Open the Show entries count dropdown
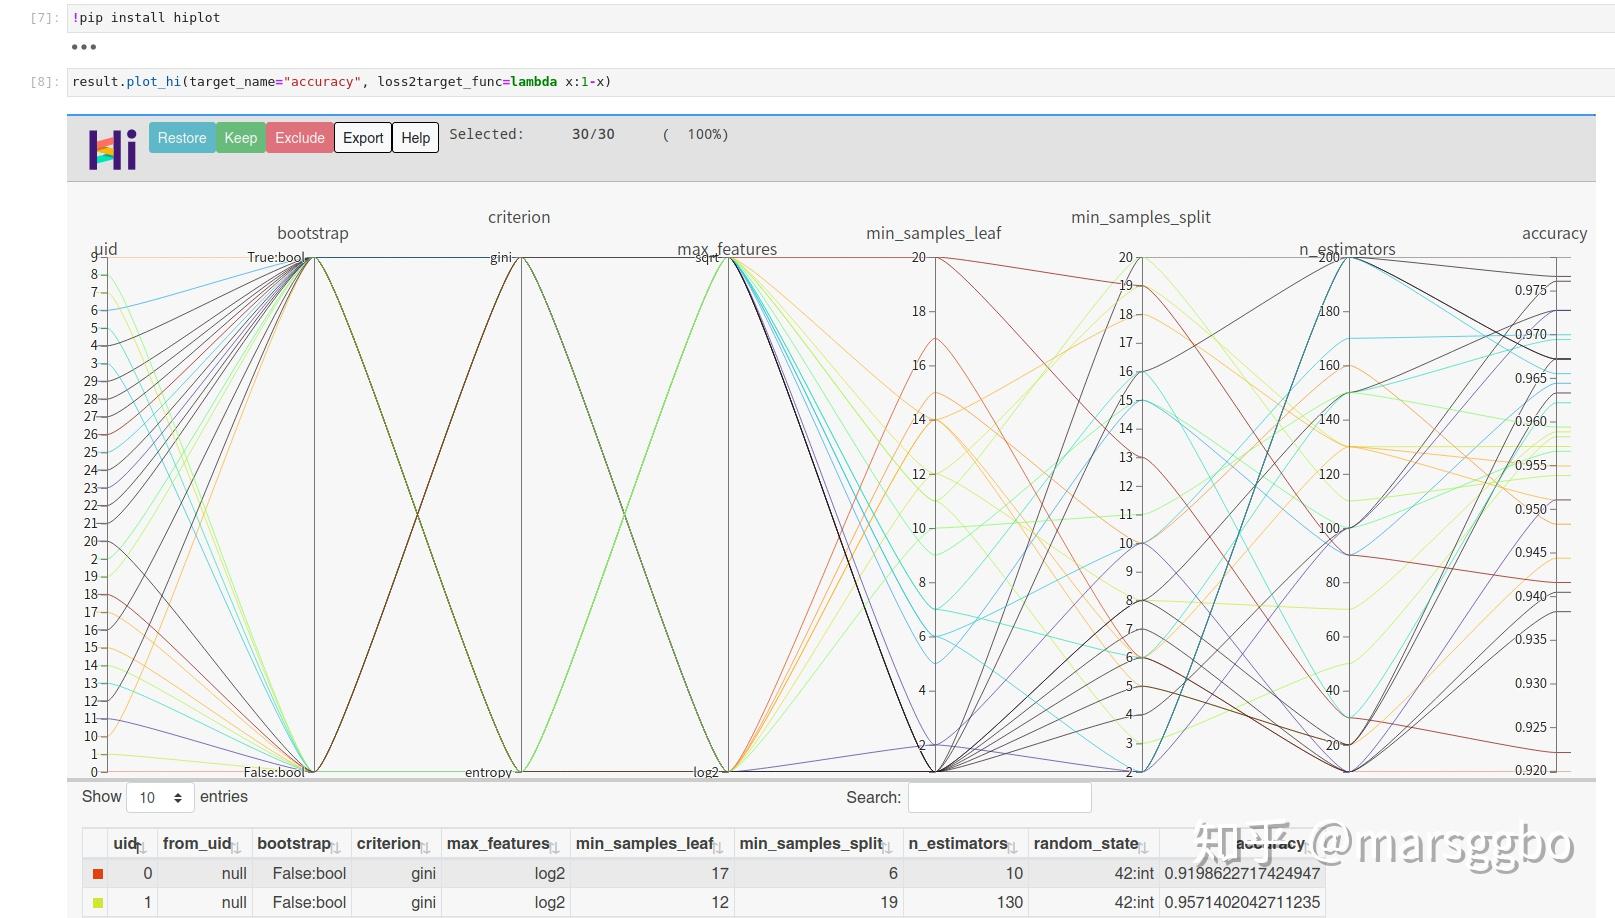 160,797
